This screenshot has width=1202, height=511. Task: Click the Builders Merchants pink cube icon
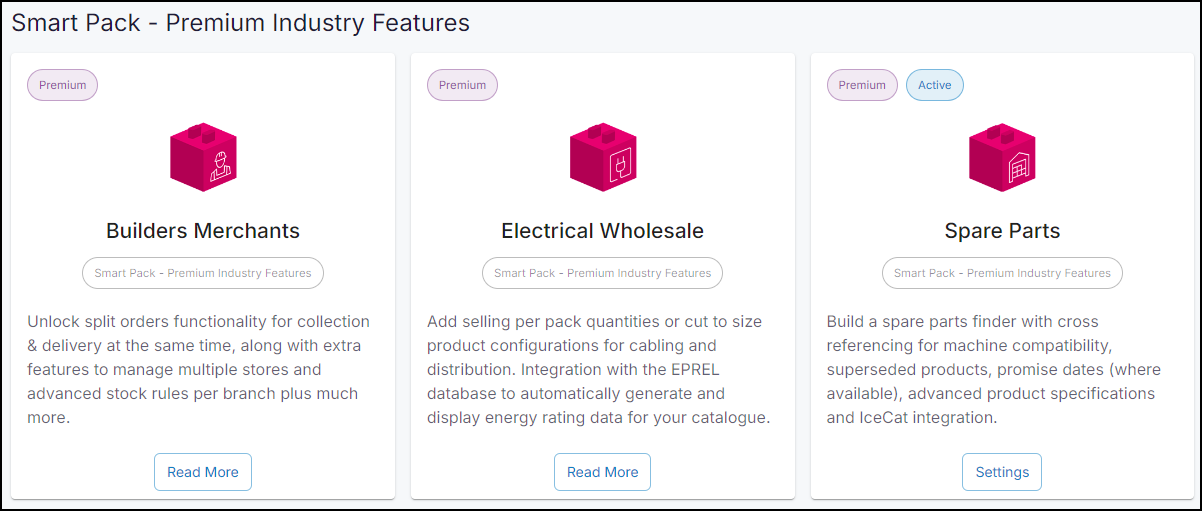(203, 157)
